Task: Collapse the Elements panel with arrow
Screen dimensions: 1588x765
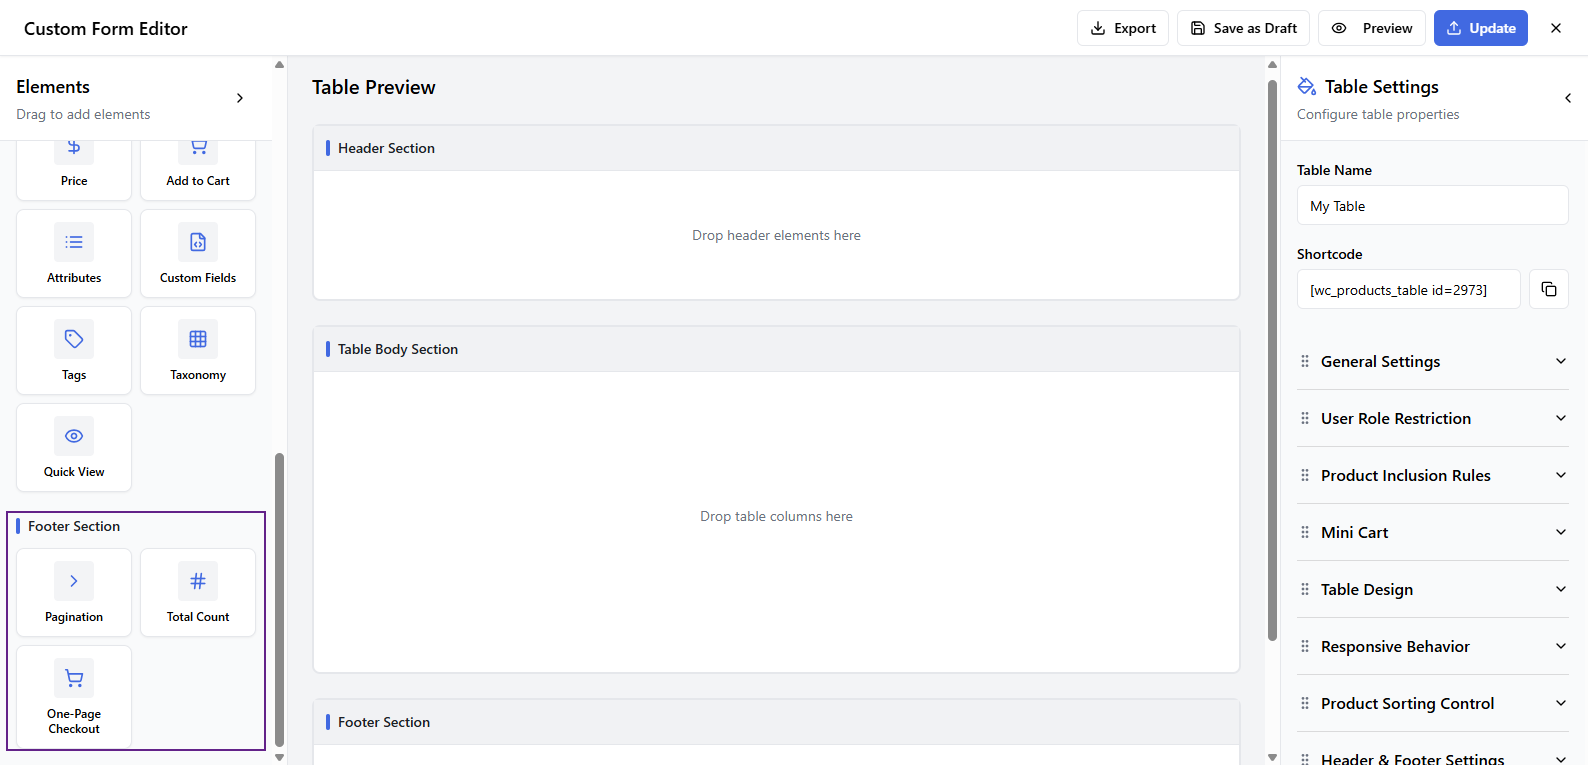Action: coord(240,98)
